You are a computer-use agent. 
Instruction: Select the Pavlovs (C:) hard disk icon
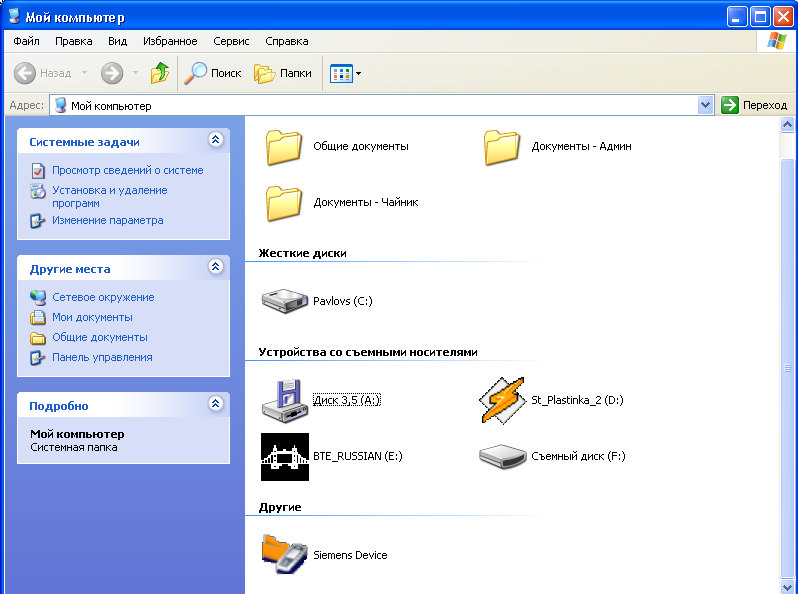point(284,301)
